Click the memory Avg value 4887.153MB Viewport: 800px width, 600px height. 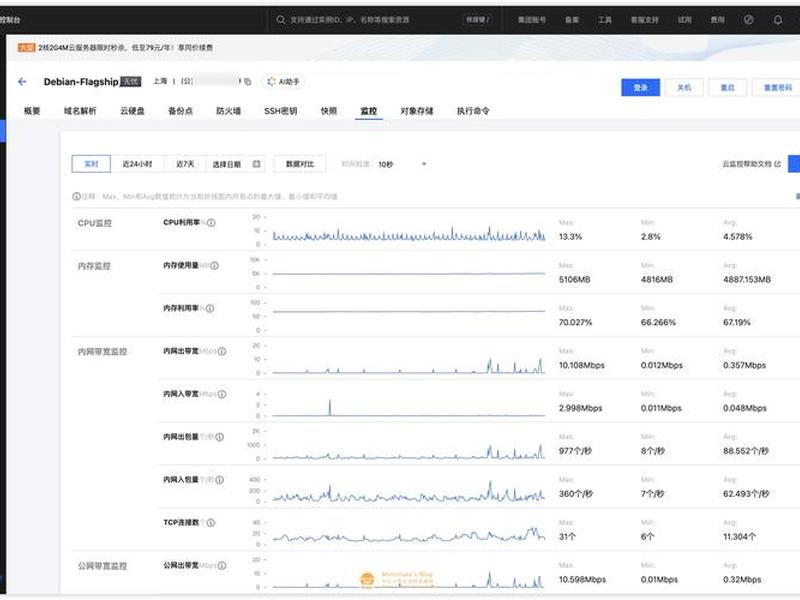click(x=747, y=280)
